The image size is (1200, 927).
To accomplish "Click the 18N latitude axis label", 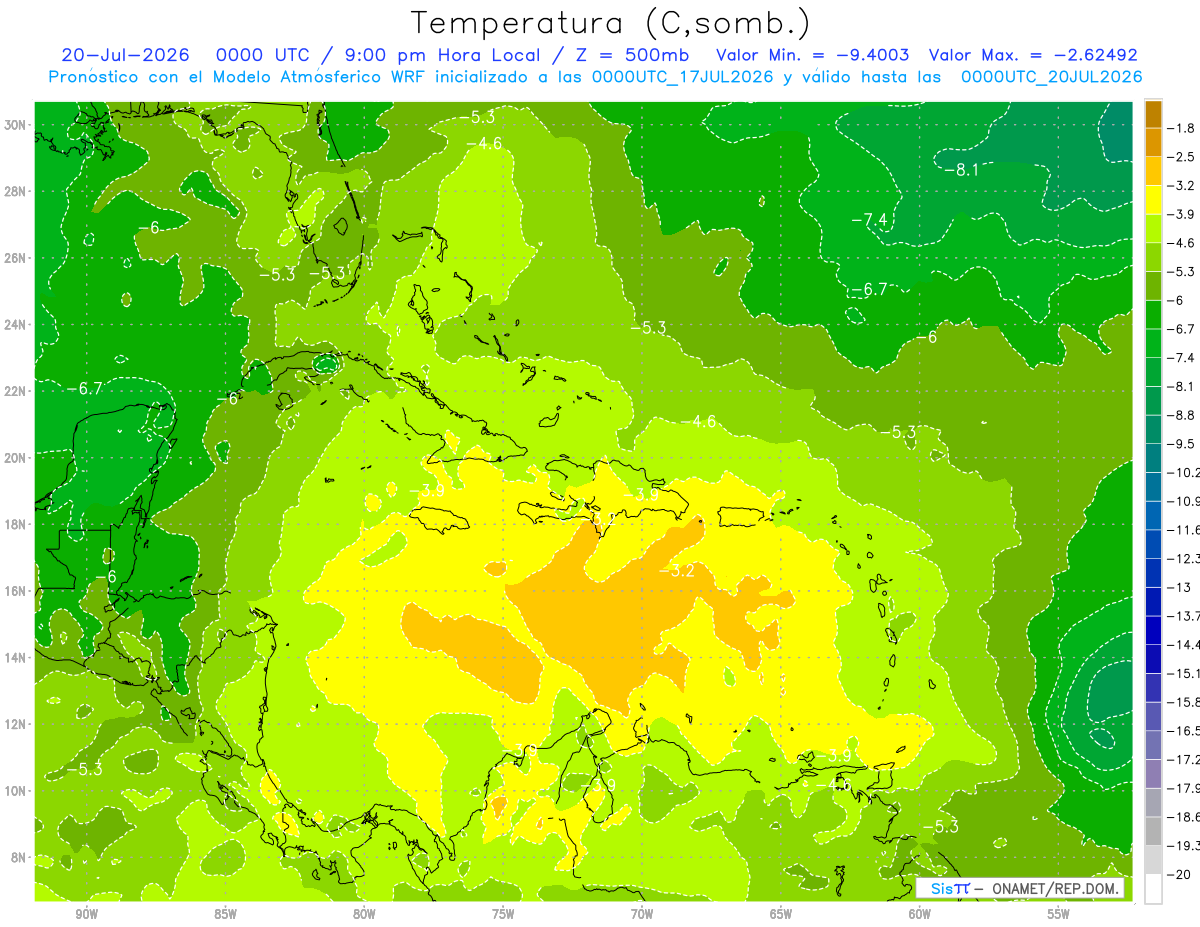I will [17, 525].
